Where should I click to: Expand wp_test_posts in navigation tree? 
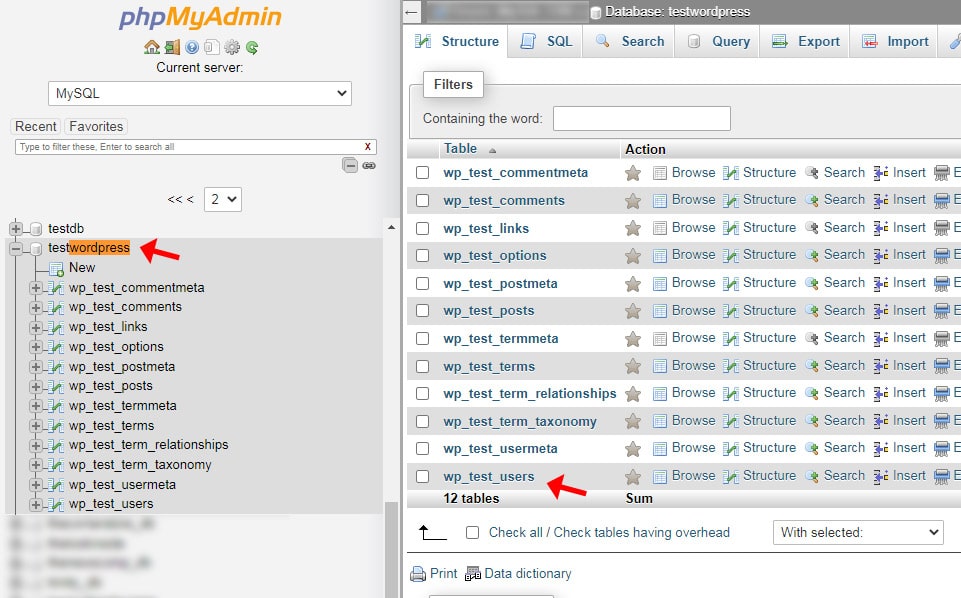(36, 387)
